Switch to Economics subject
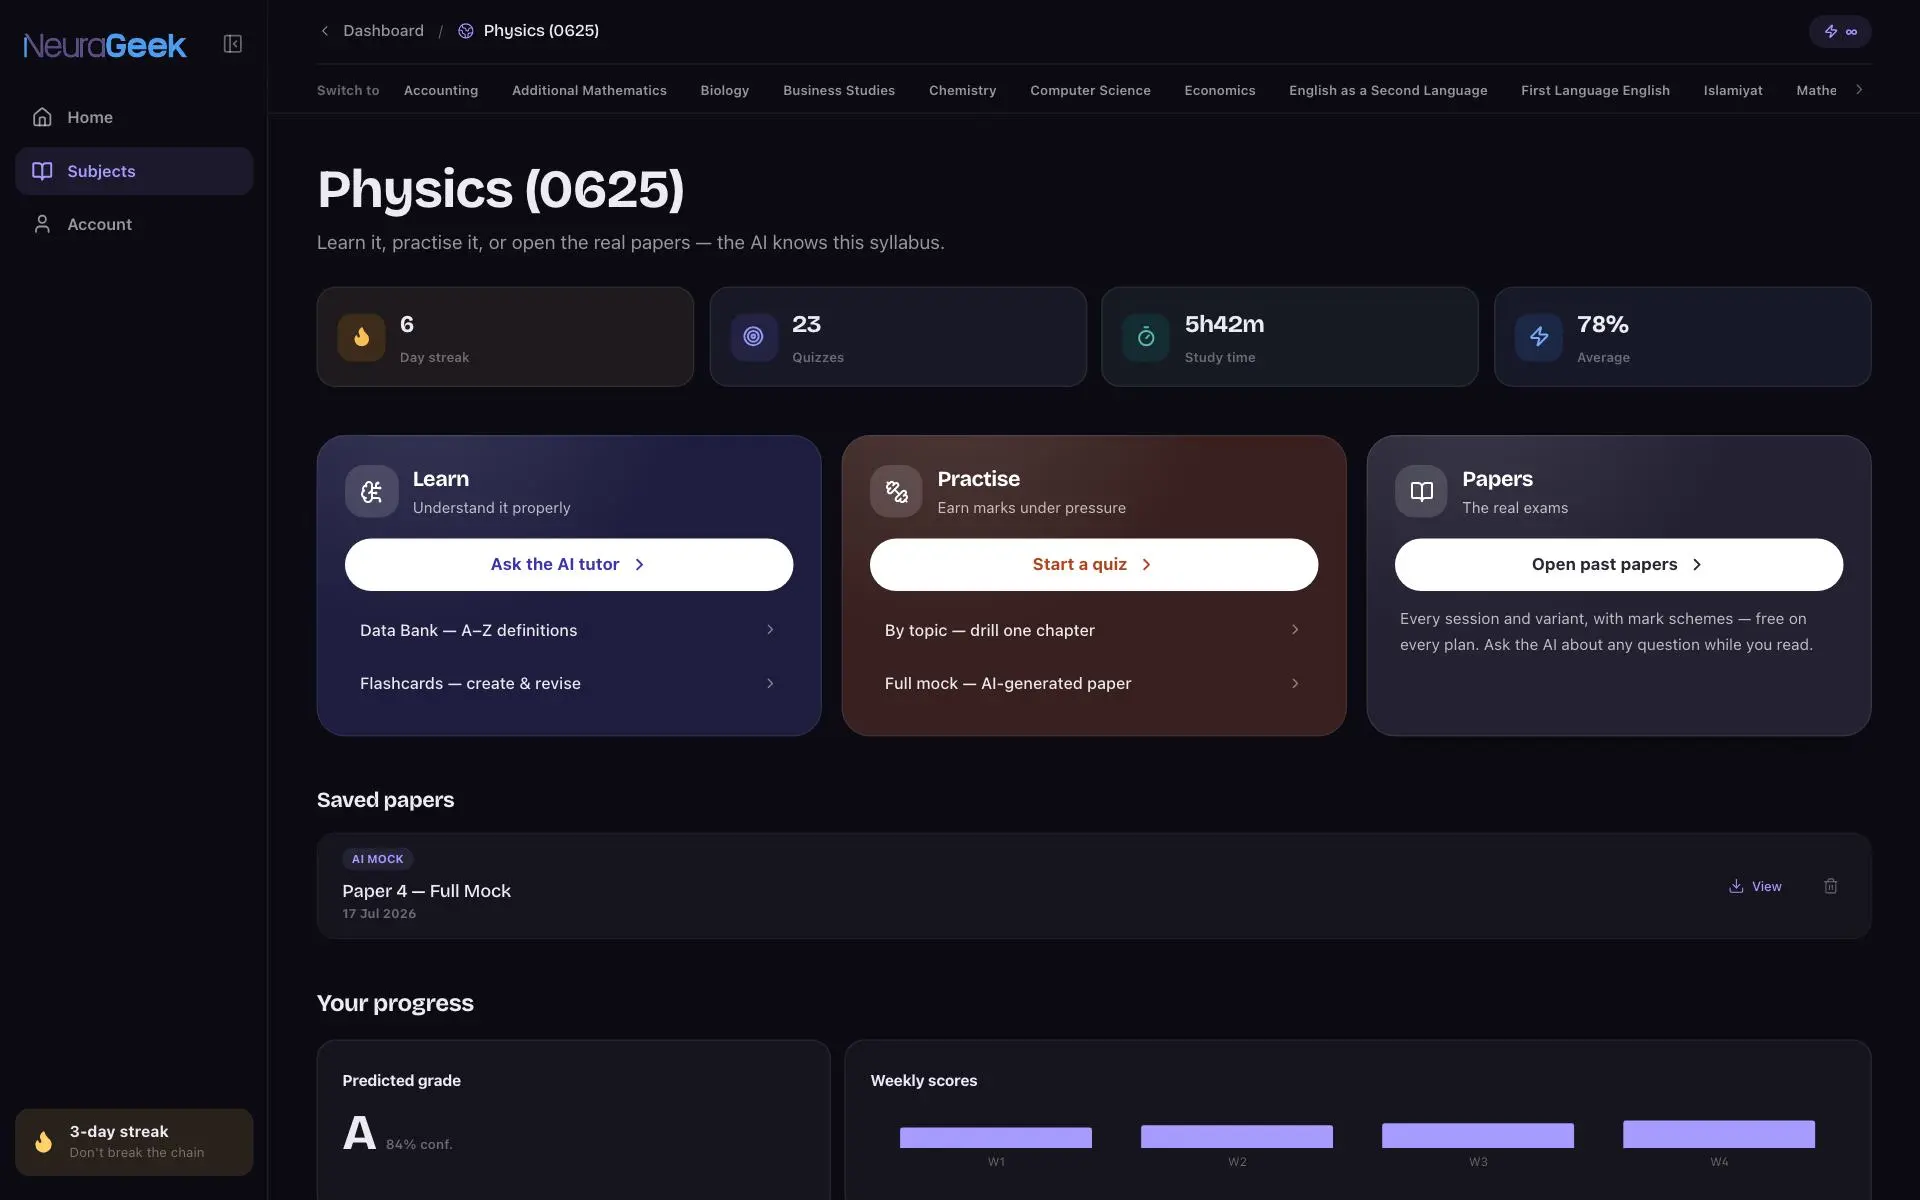This screenshot has height=1200, width=1920. tap(1220, 90)
